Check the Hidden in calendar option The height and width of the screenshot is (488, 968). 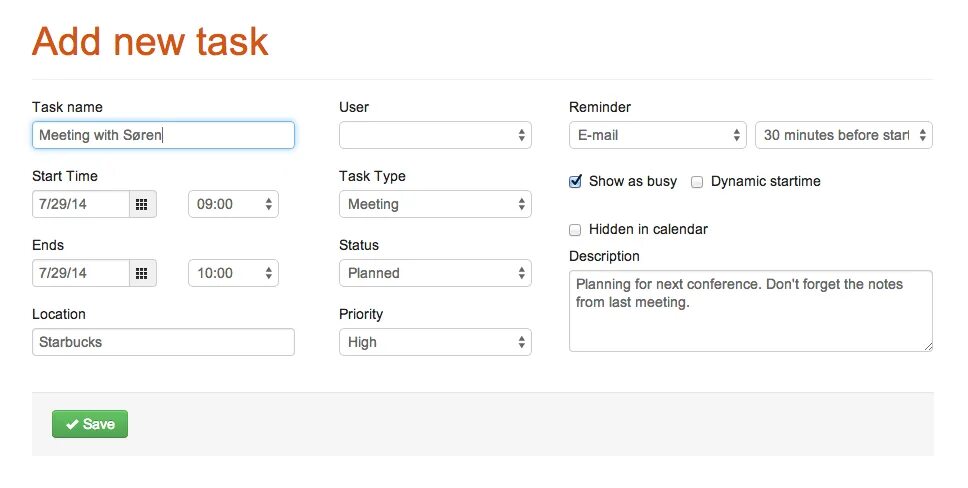pyautogui.click(x=575, y=230)
